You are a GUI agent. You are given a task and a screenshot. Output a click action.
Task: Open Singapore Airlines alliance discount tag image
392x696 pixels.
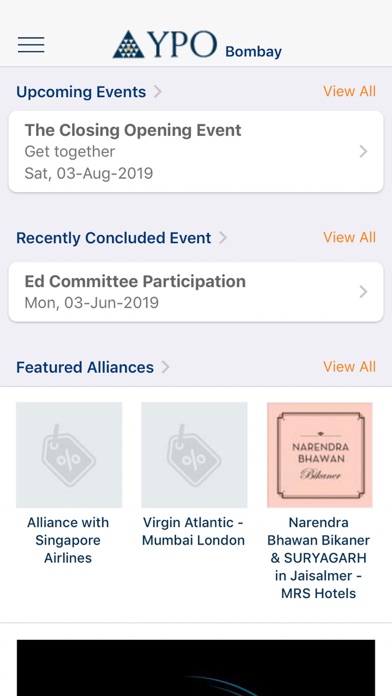tap(69, 455)
